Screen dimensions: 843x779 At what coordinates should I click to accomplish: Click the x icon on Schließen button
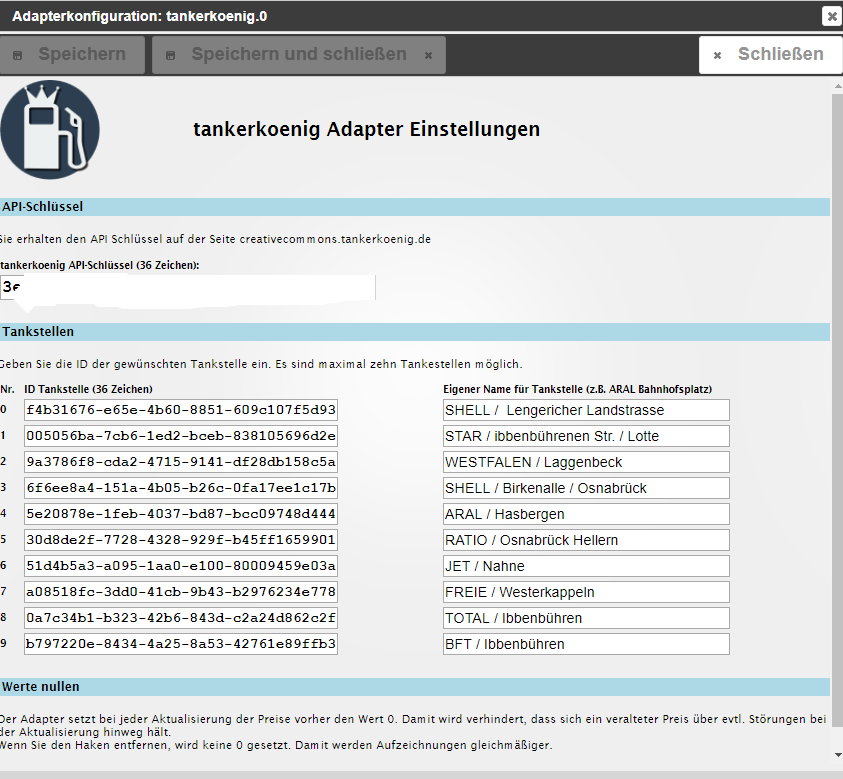717,55
